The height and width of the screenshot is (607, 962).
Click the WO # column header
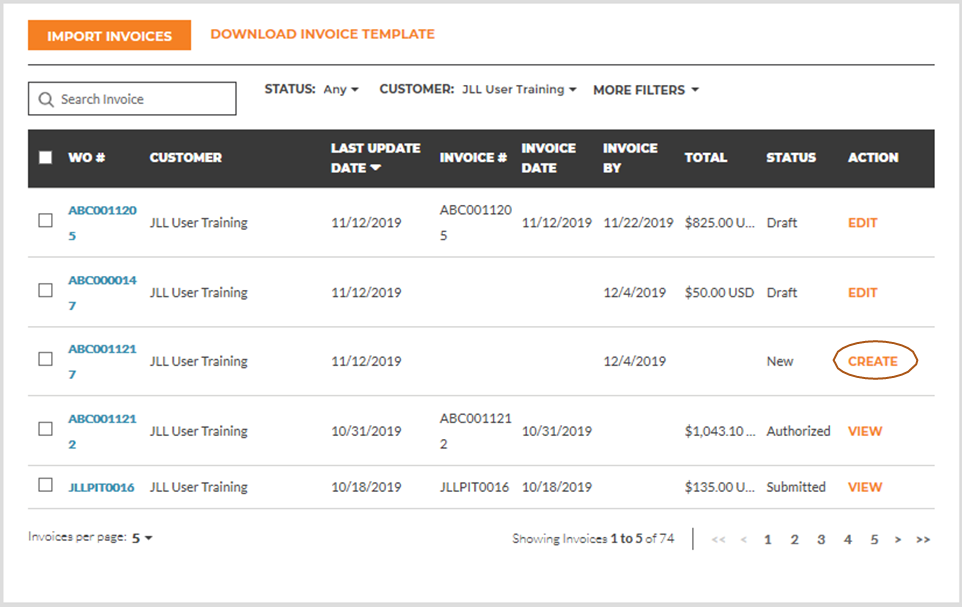click(87, 158)
